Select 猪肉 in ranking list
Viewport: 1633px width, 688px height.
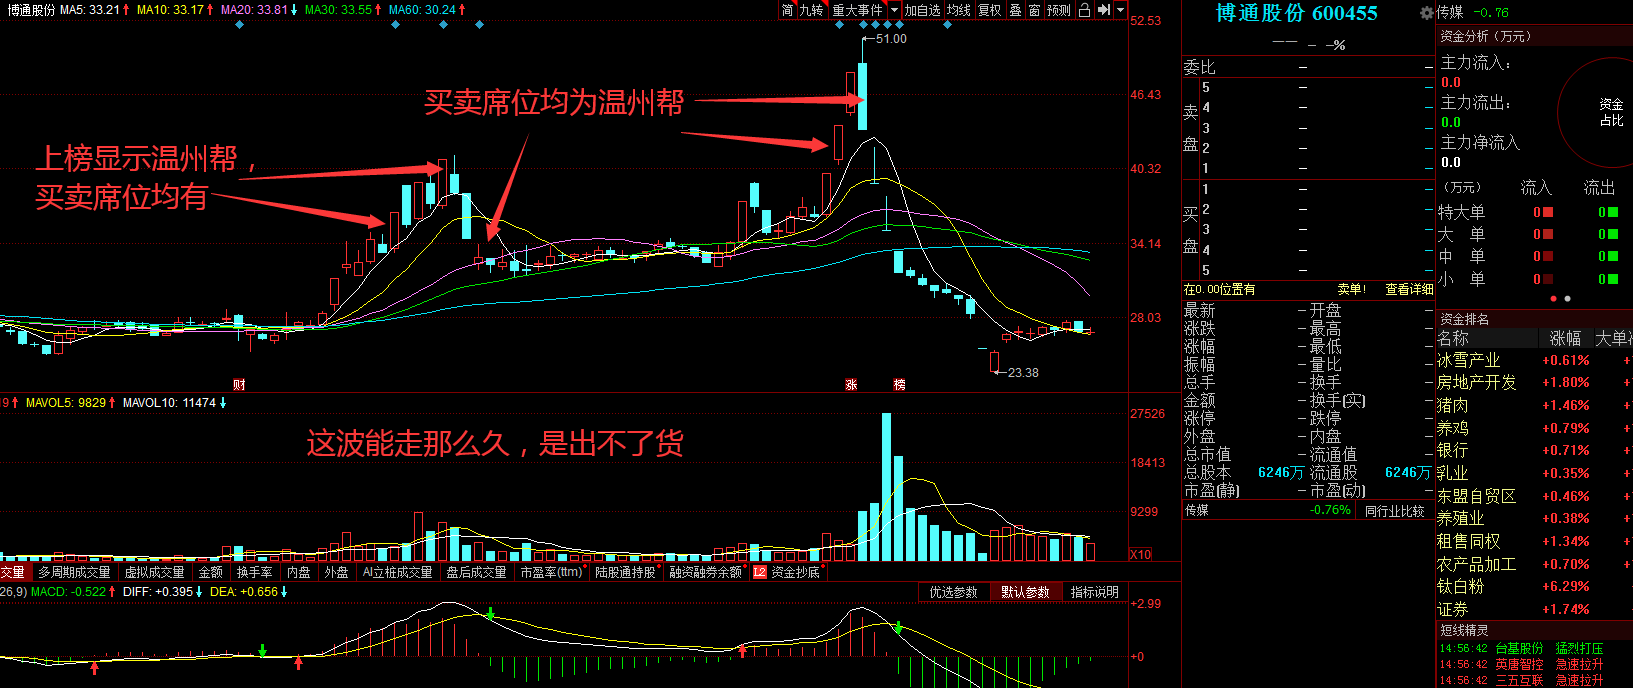click(1453, 405)
